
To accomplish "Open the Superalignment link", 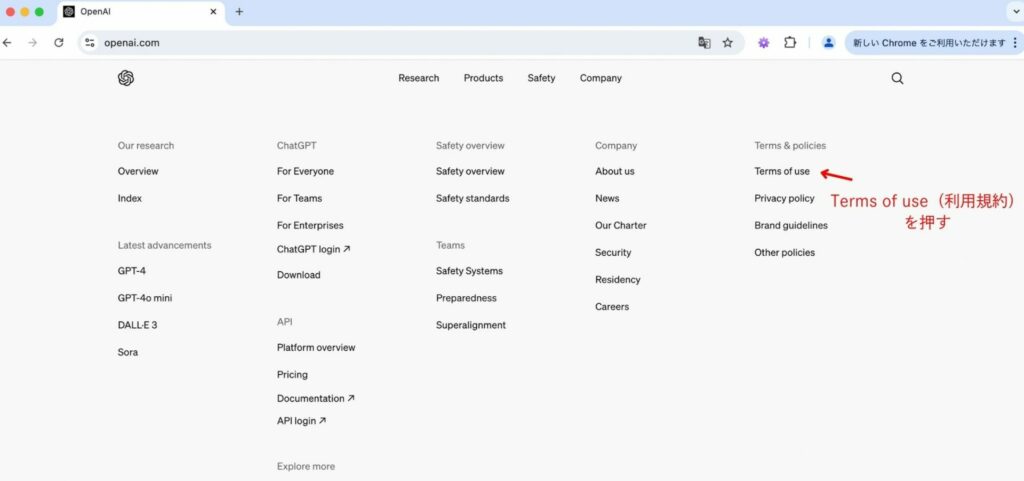I will point(471,325).
